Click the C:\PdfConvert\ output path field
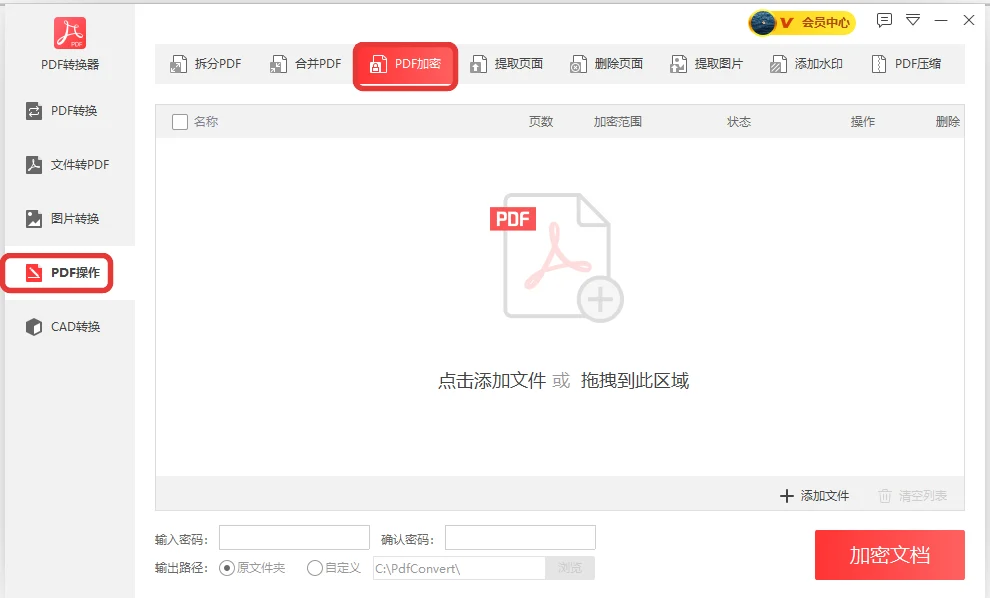990x598 pixels. click(459, 568)
